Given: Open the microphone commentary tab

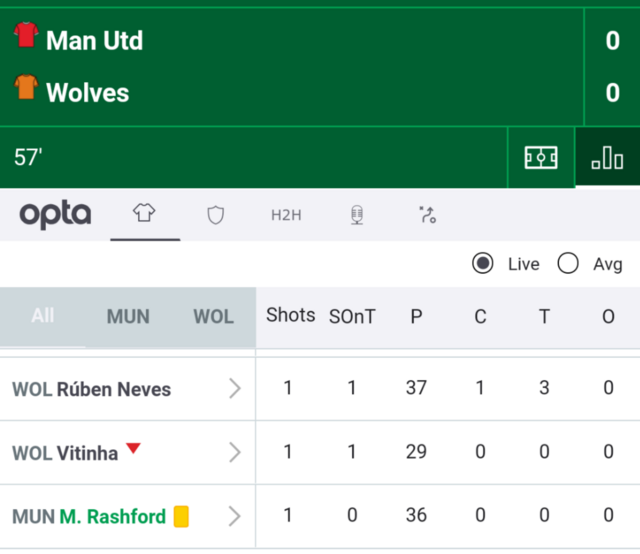Looking at the screenshot, I should pos(357,215).
